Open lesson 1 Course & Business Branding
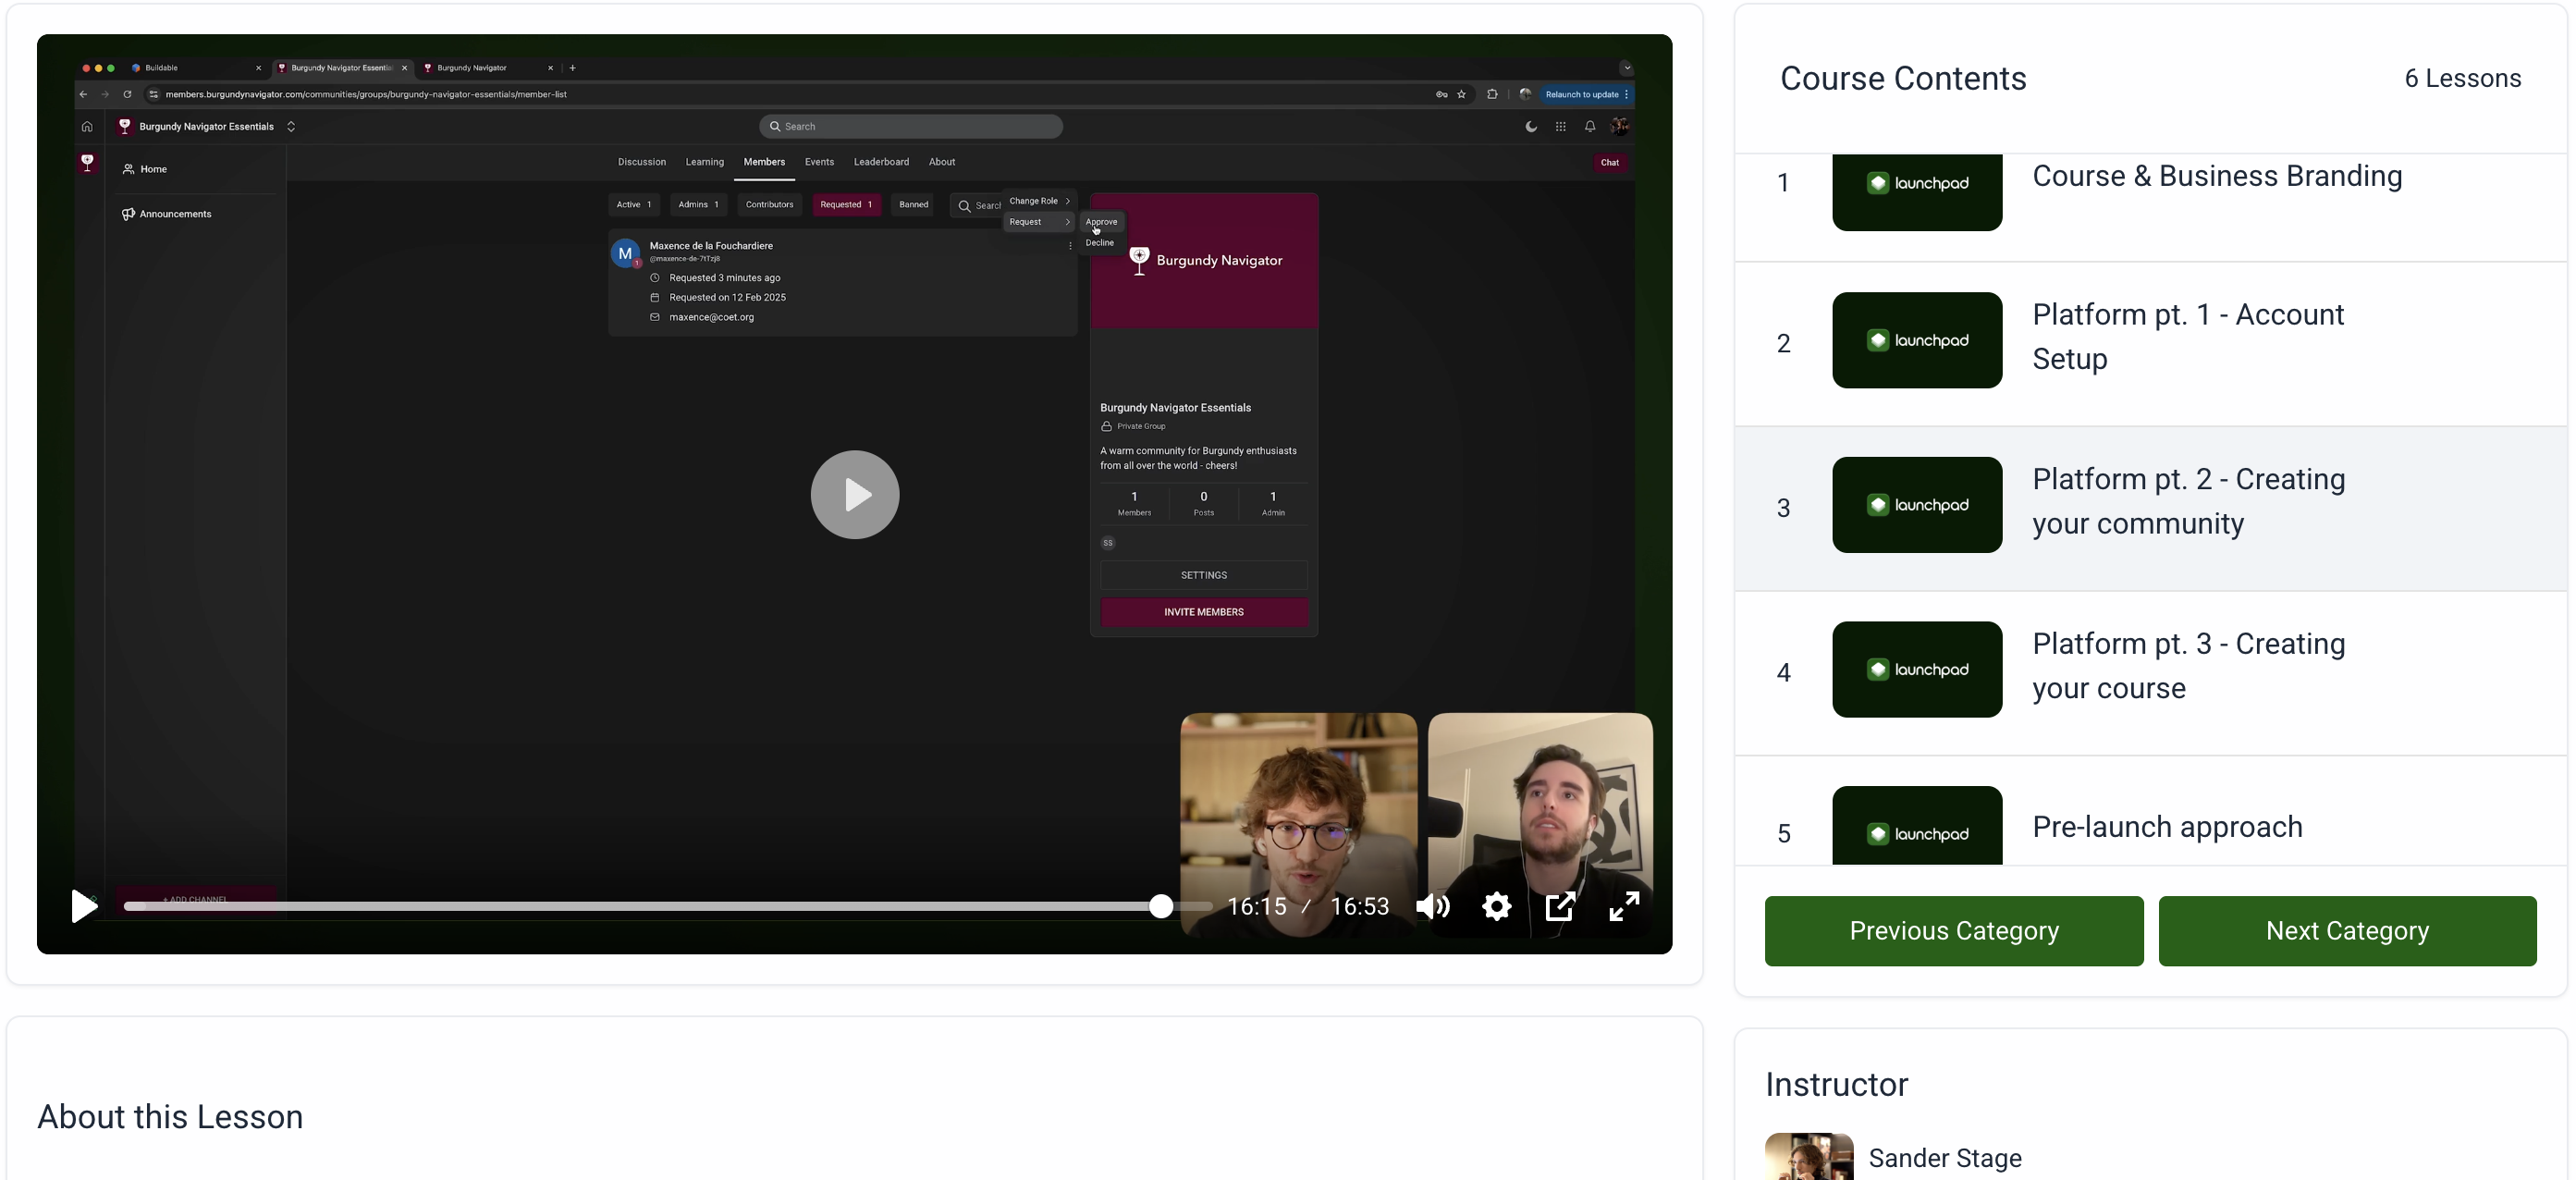 pos(2151,207)
